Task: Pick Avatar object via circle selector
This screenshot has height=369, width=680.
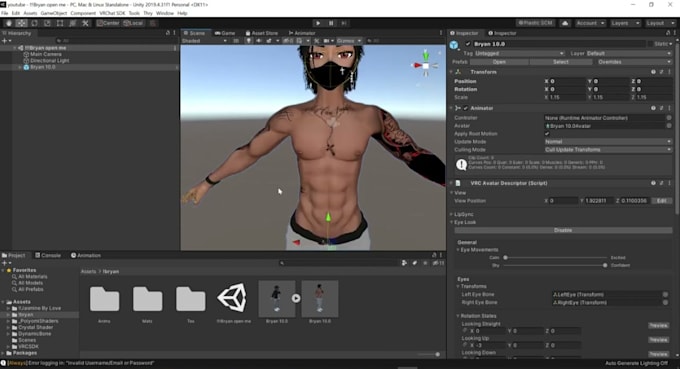Action: [669, 126]
